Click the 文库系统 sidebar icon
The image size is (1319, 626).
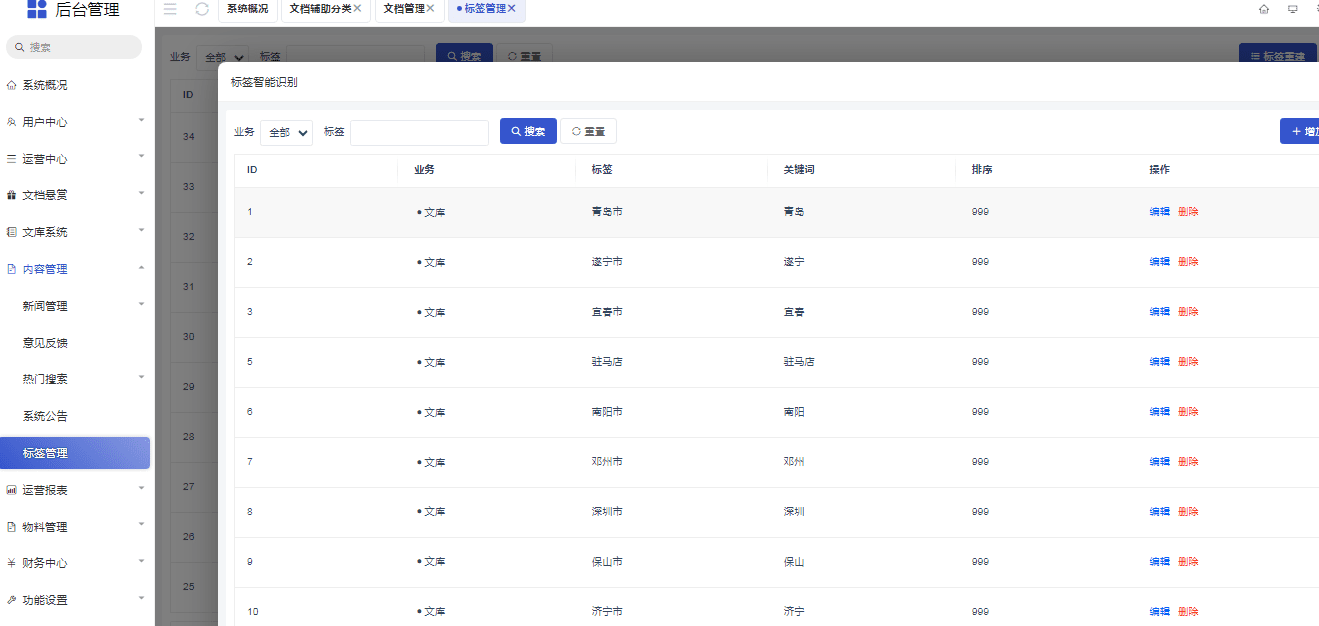12,232
